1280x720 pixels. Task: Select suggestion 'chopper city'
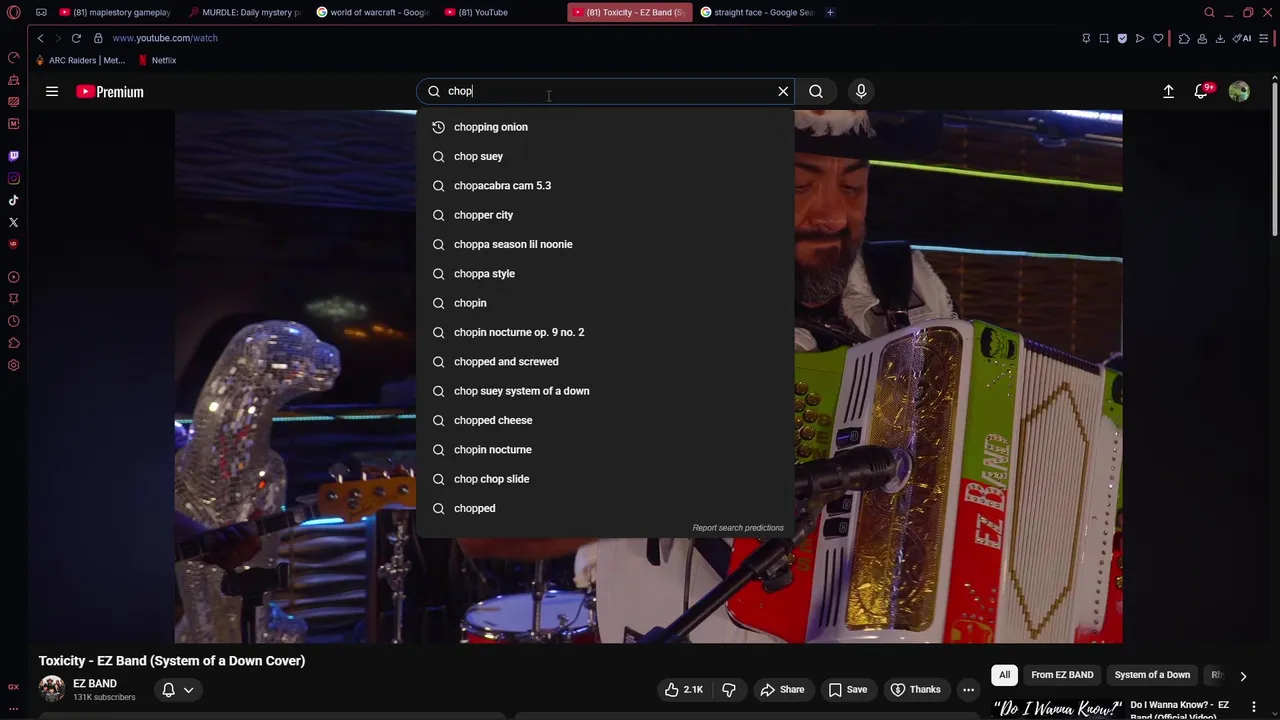[x=605, y=215]
